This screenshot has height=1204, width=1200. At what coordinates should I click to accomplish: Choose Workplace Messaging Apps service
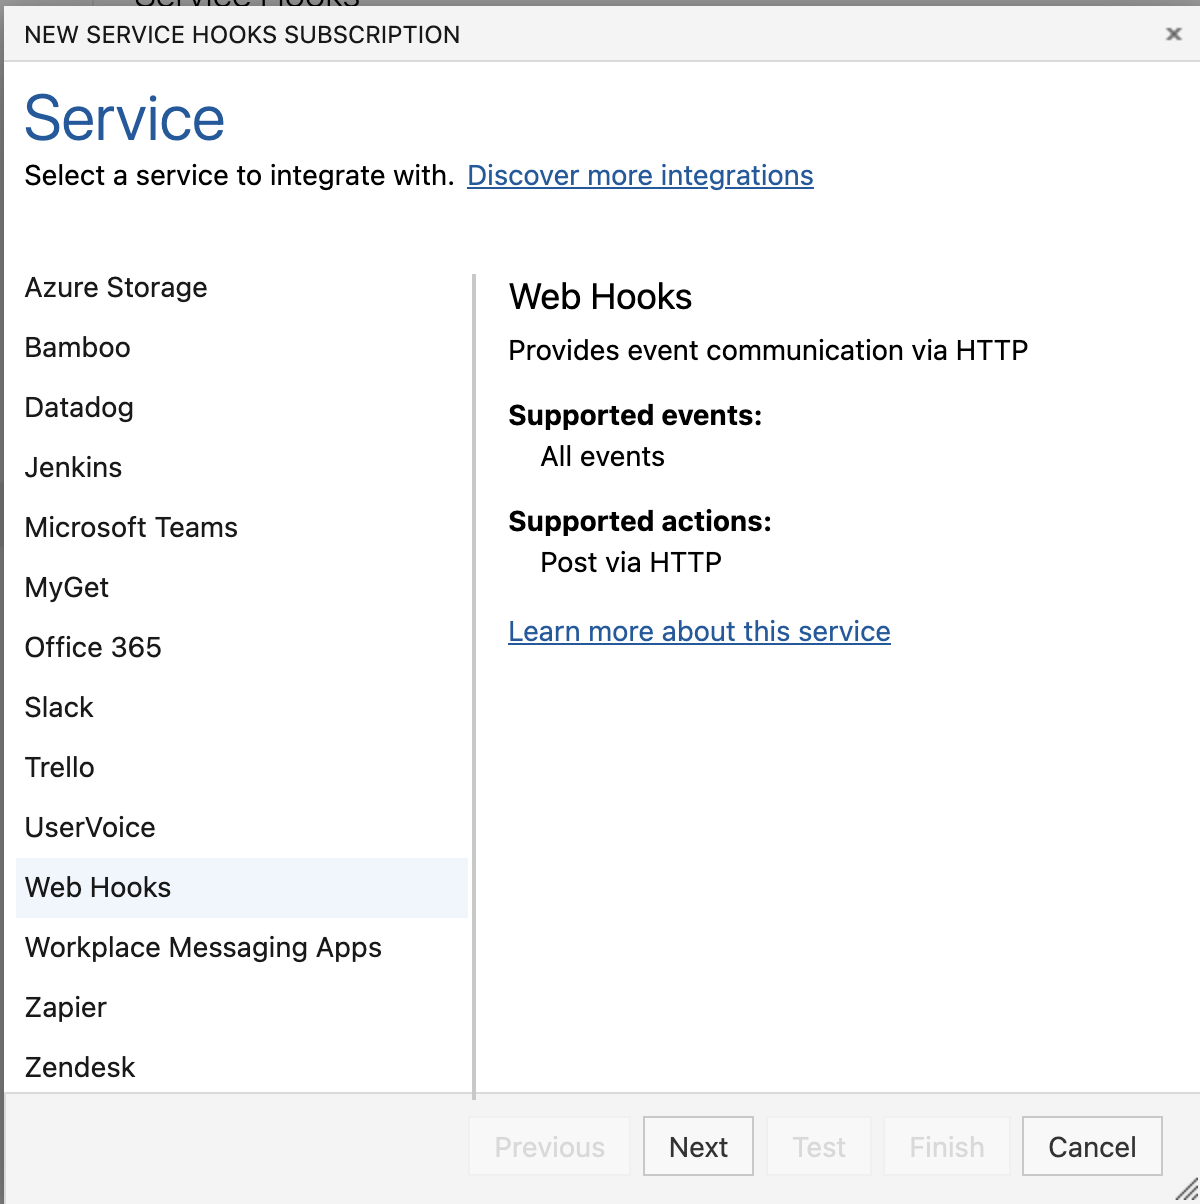pos(242,948)
